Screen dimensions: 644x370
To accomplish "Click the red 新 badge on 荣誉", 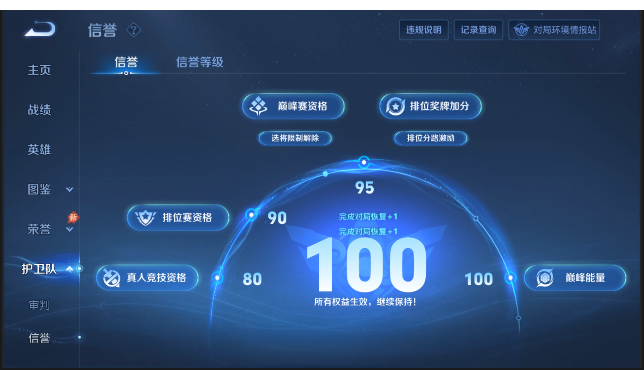I will [x=73, y=217].
